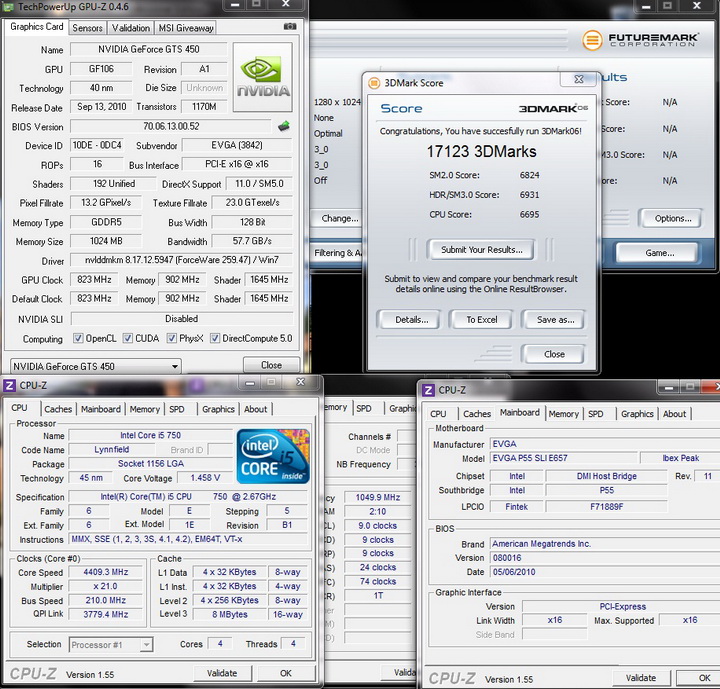Click the Multiplier value x 21.0

pyautogui.click(x=106, y=586)
